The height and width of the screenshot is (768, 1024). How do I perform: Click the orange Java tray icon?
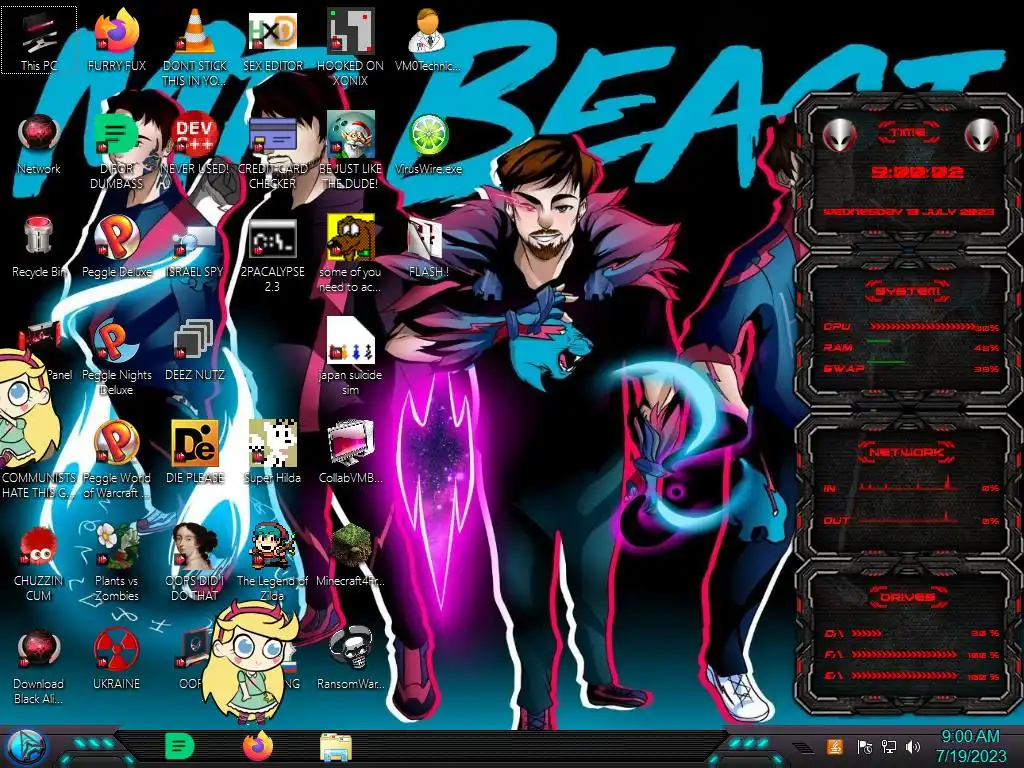pyautogui.click(x=835, y=746)
